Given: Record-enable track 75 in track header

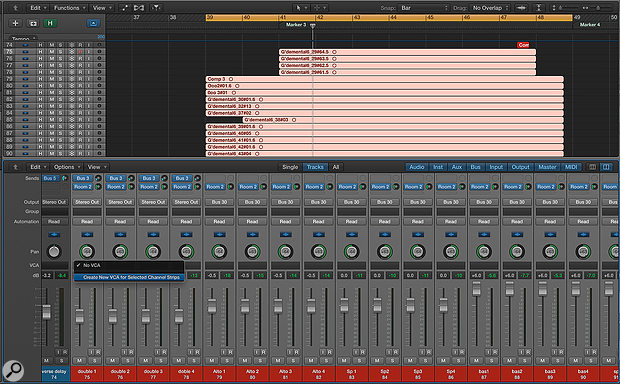Looking at the screenshot, I should click(80, 52).
